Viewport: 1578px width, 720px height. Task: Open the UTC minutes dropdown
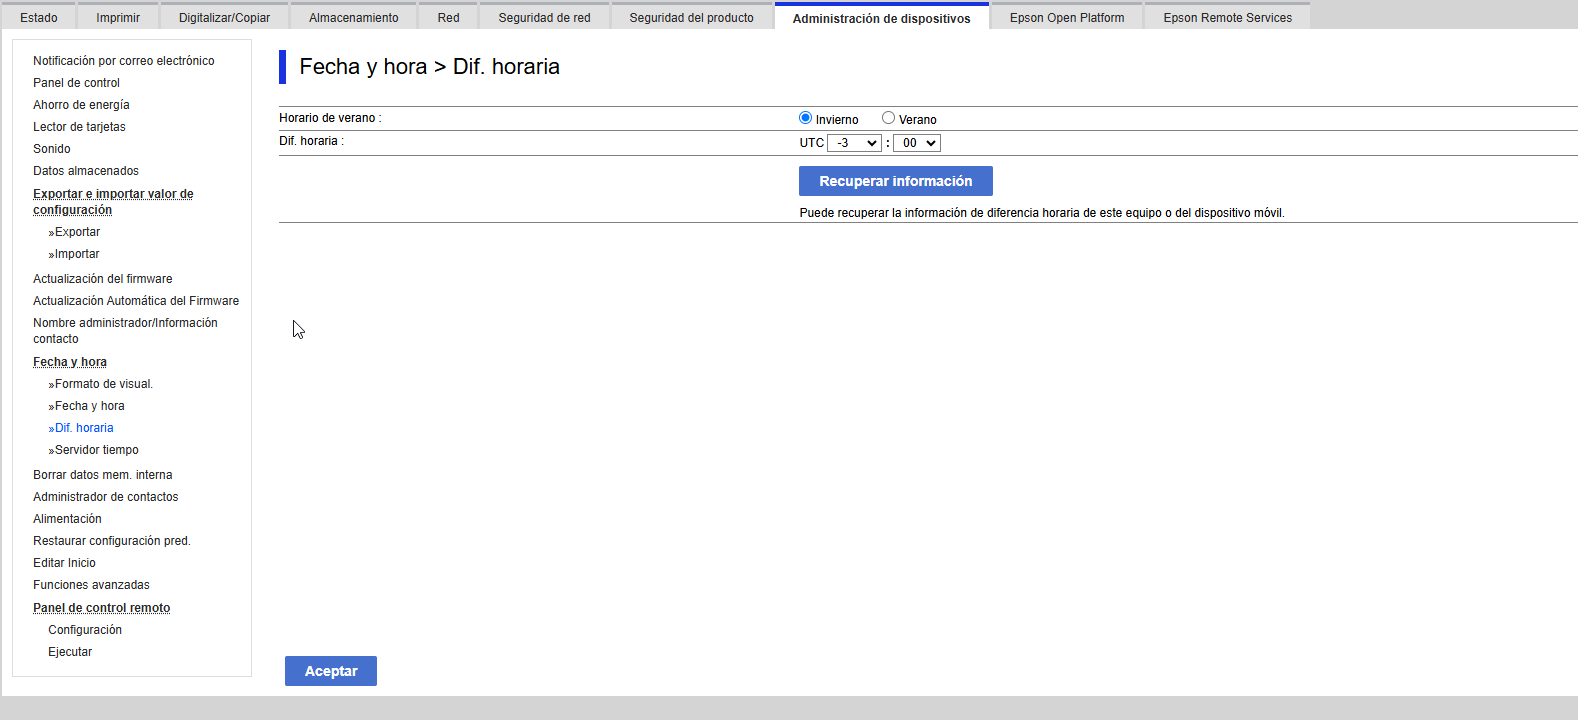click(916, 143)
